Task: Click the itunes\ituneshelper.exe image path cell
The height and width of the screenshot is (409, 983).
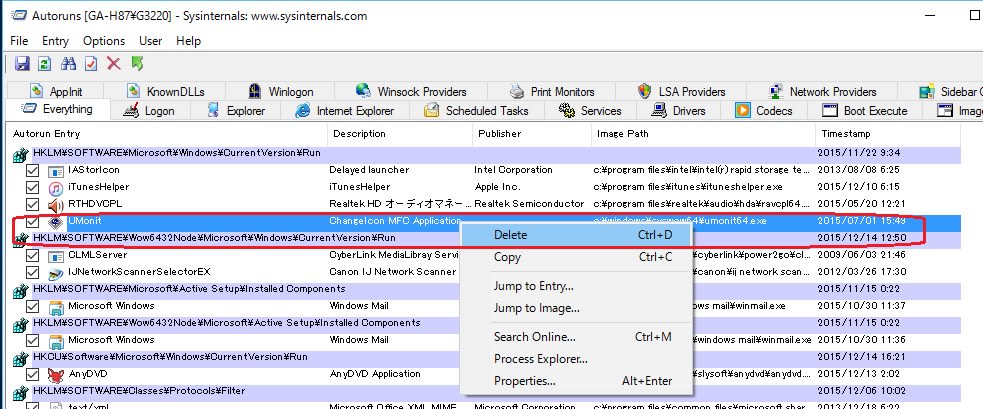Action: click(x=688, y=187)
